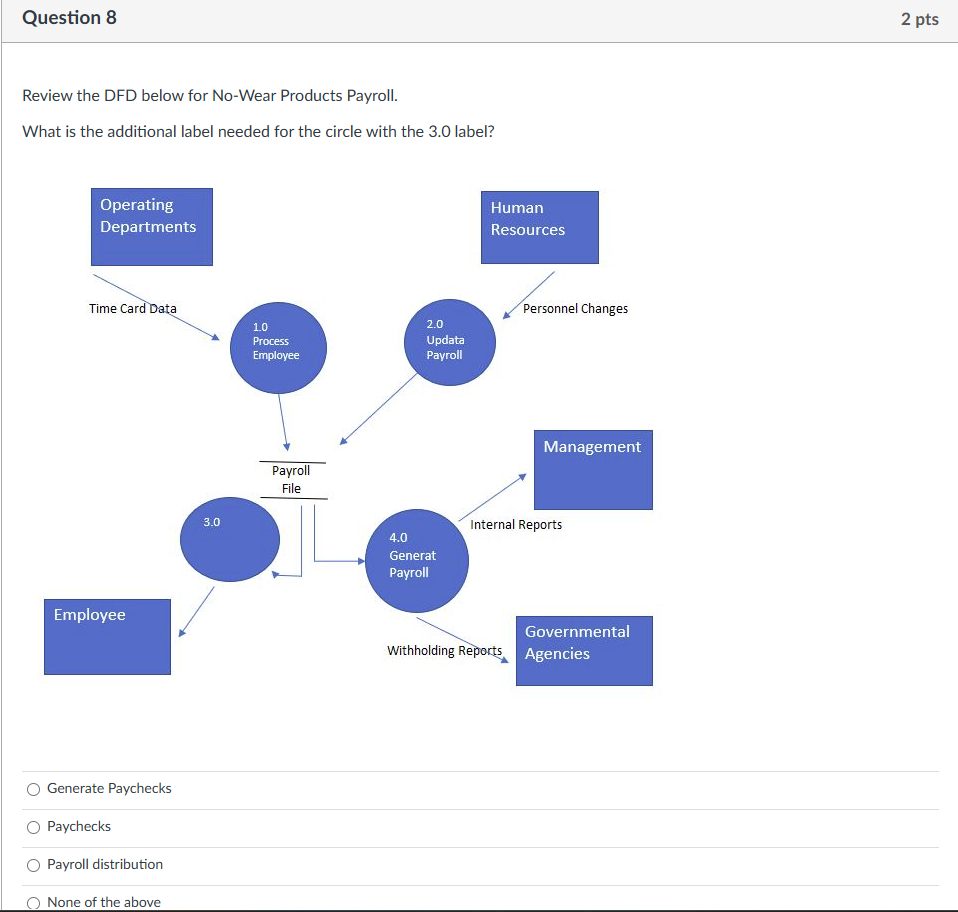958x912 pixels.
Task: Select the Generate Paychecks radio button
Action: 34,789
